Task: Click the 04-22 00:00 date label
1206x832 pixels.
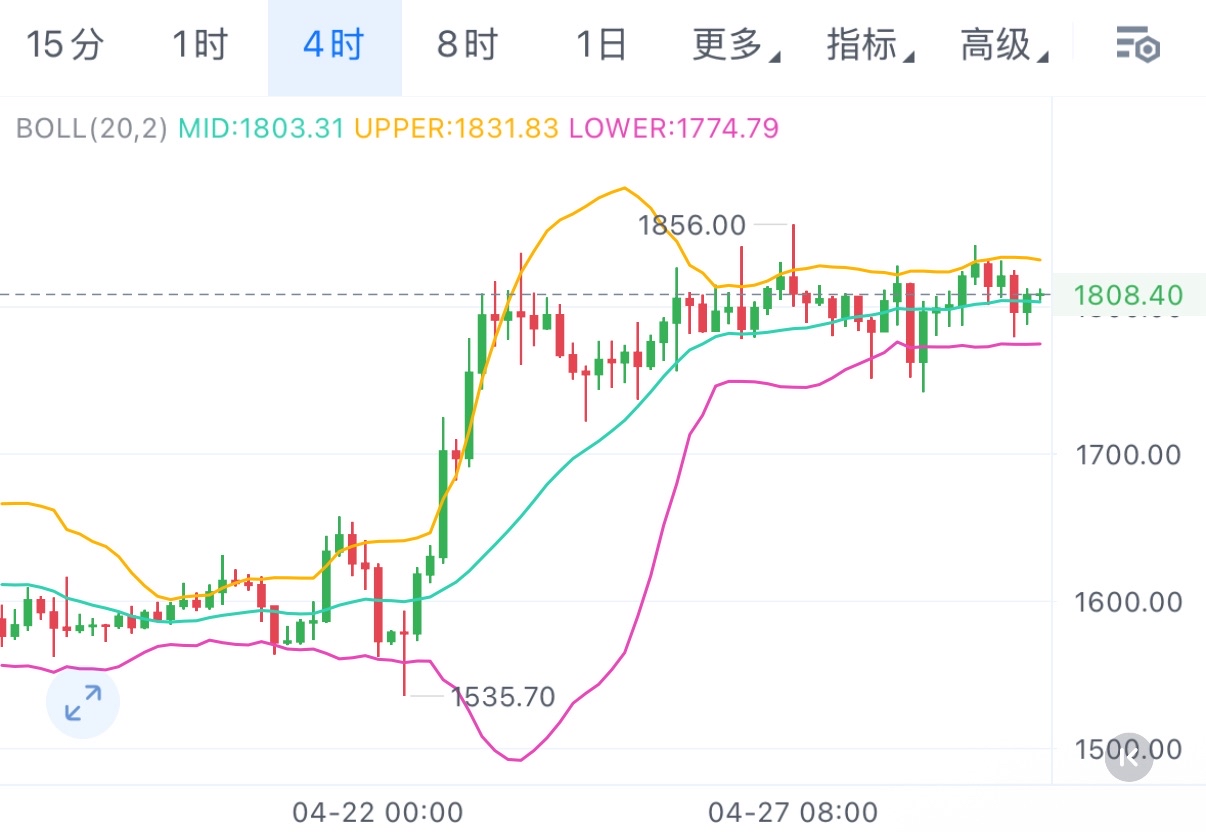Action: [378, 811]
